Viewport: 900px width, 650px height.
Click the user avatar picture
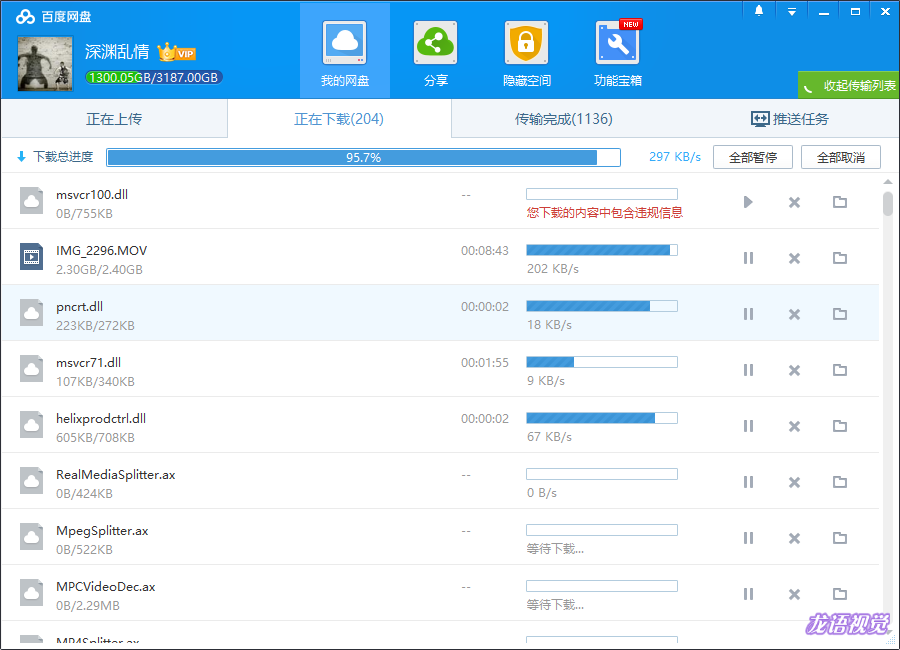pyautogui.click(x=45, y=63)
